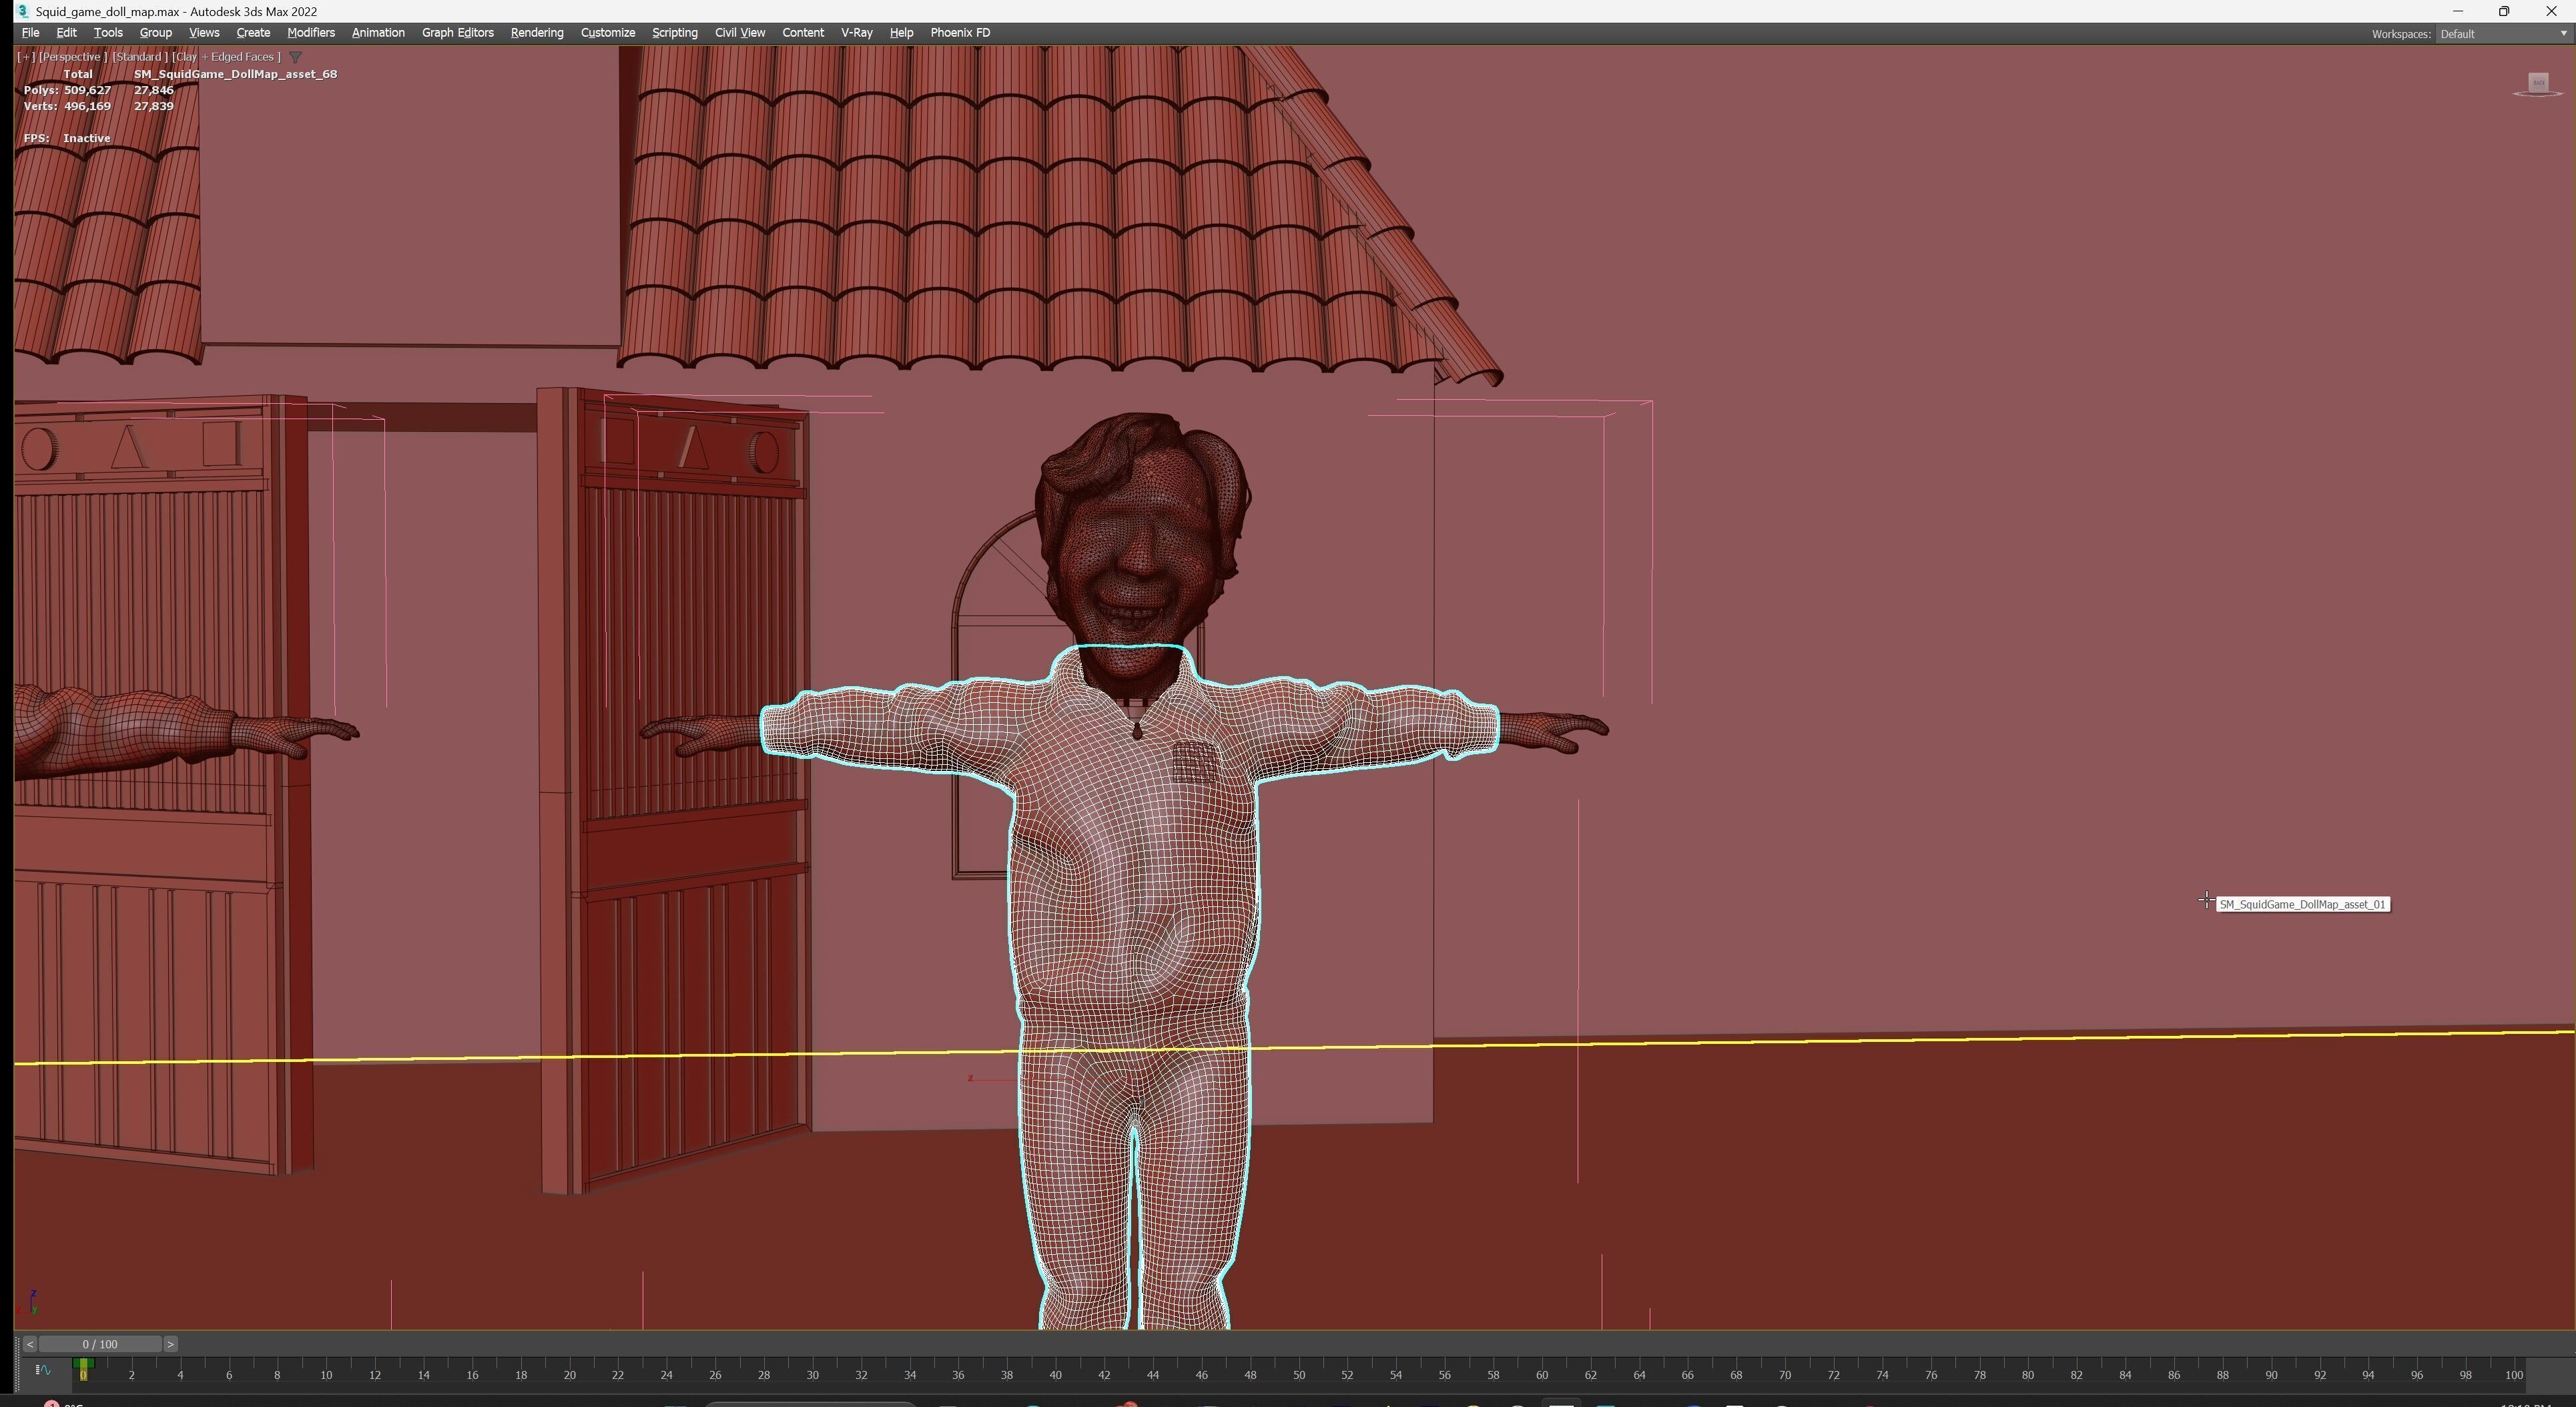Image resolution: width=2576 pixels, height=1407 pixels.
Task: Open the Phoenix FD menu
Action: 959,33
